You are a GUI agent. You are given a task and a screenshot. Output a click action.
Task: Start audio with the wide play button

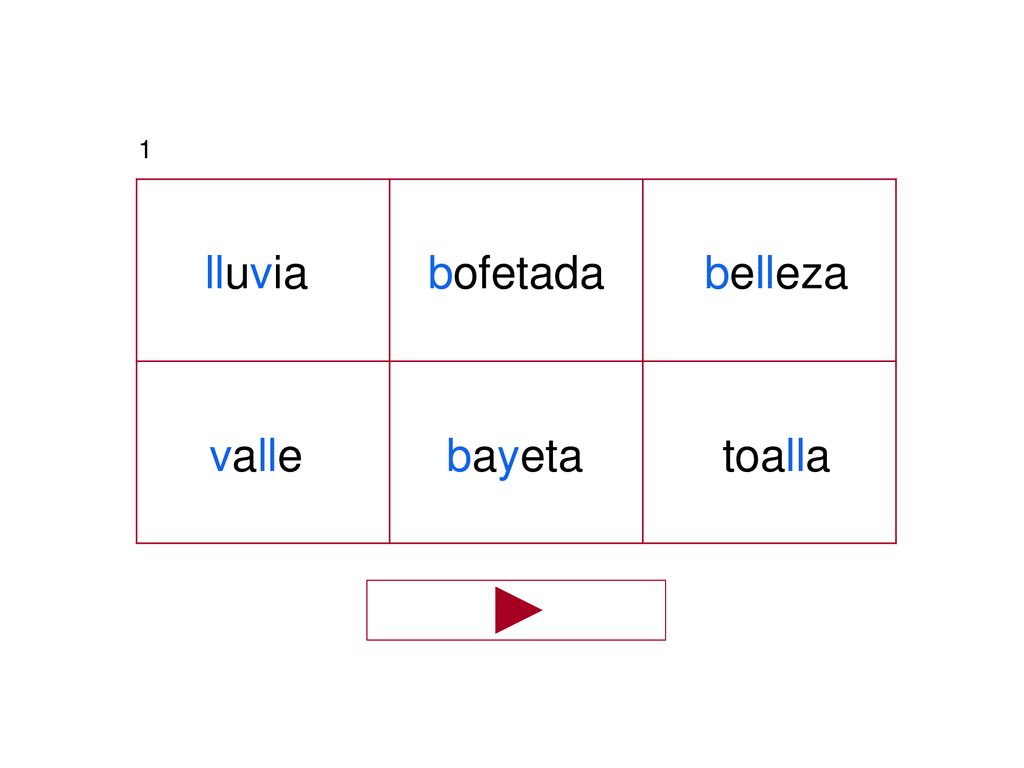[x=516, y=610]
